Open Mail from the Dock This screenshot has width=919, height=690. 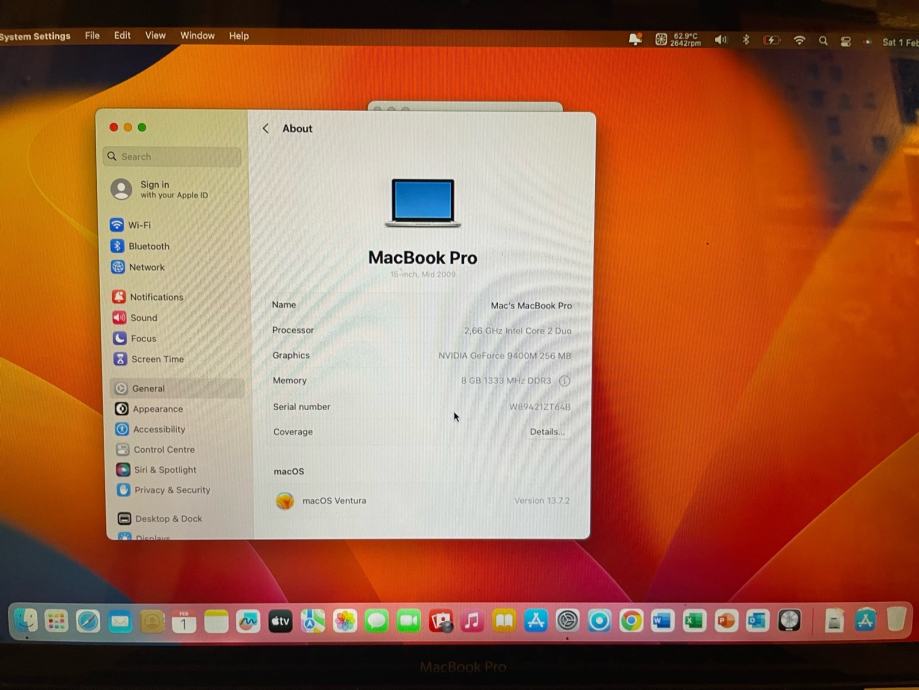click(120, 621)
